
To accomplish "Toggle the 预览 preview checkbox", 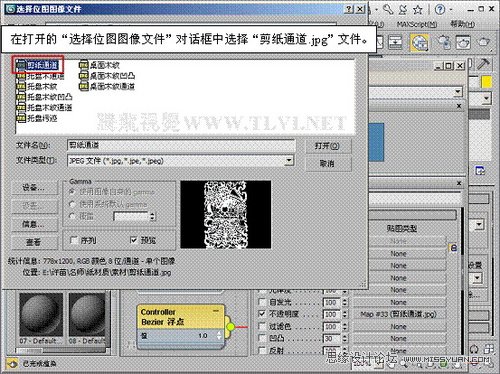I will click(x=133, y=240).
